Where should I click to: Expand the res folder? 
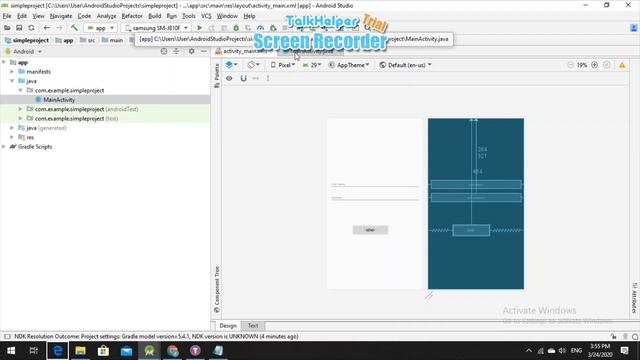click(x=12, y=138)
